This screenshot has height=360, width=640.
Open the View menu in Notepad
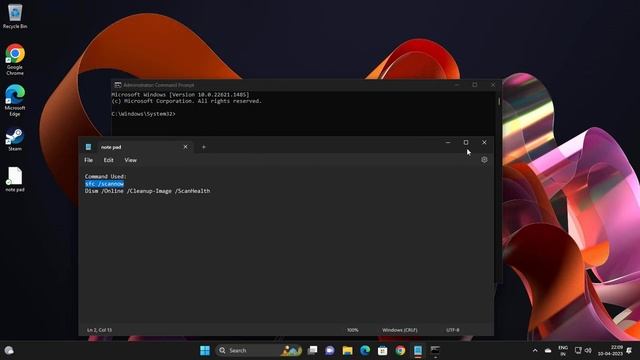[x=131, y=160]
